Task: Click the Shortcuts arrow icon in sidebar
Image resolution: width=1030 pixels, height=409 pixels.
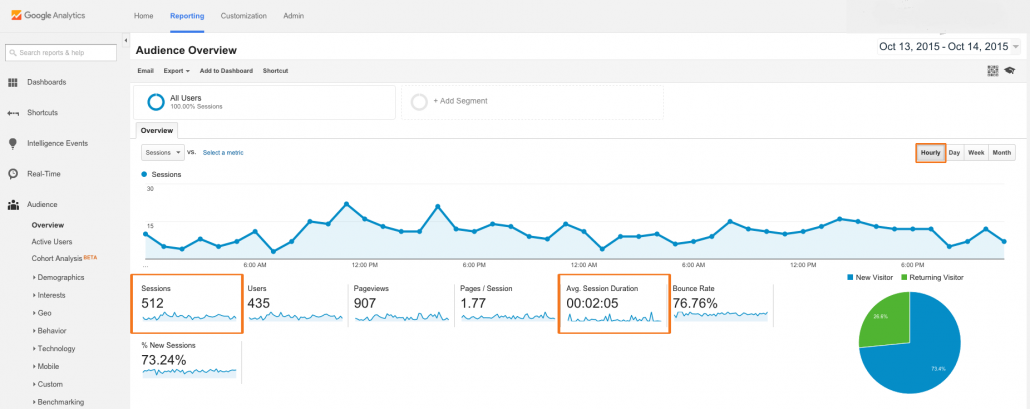Action: click(x=13, y=113)
